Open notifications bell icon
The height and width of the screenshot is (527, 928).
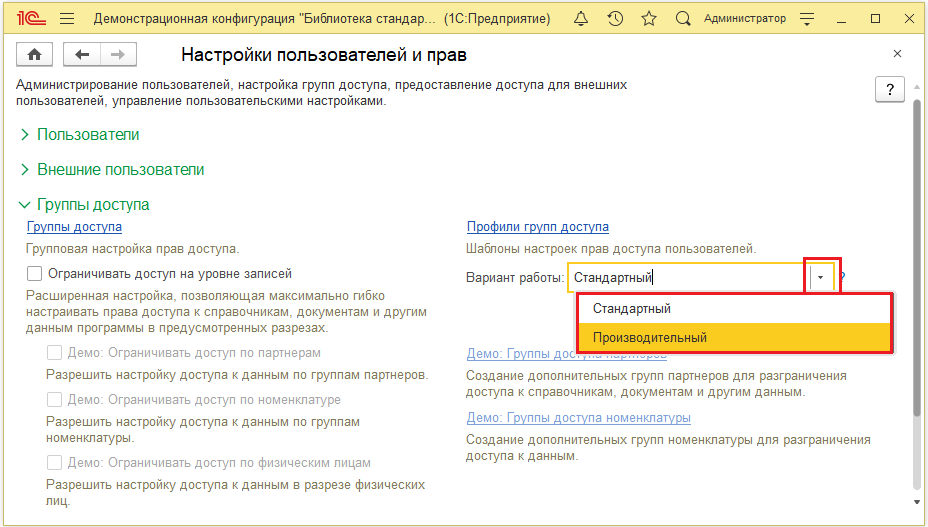pos(581,19)
